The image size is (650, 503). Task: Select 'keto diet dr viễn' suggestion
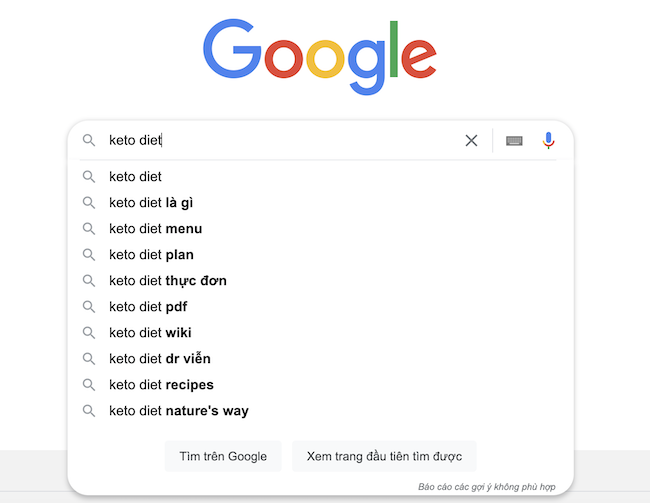(159, 359)
